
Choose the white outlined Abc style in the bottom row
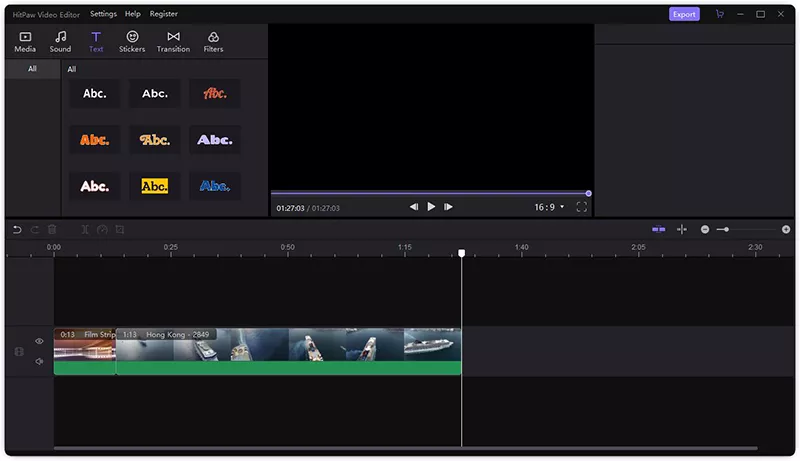point(95,186)
